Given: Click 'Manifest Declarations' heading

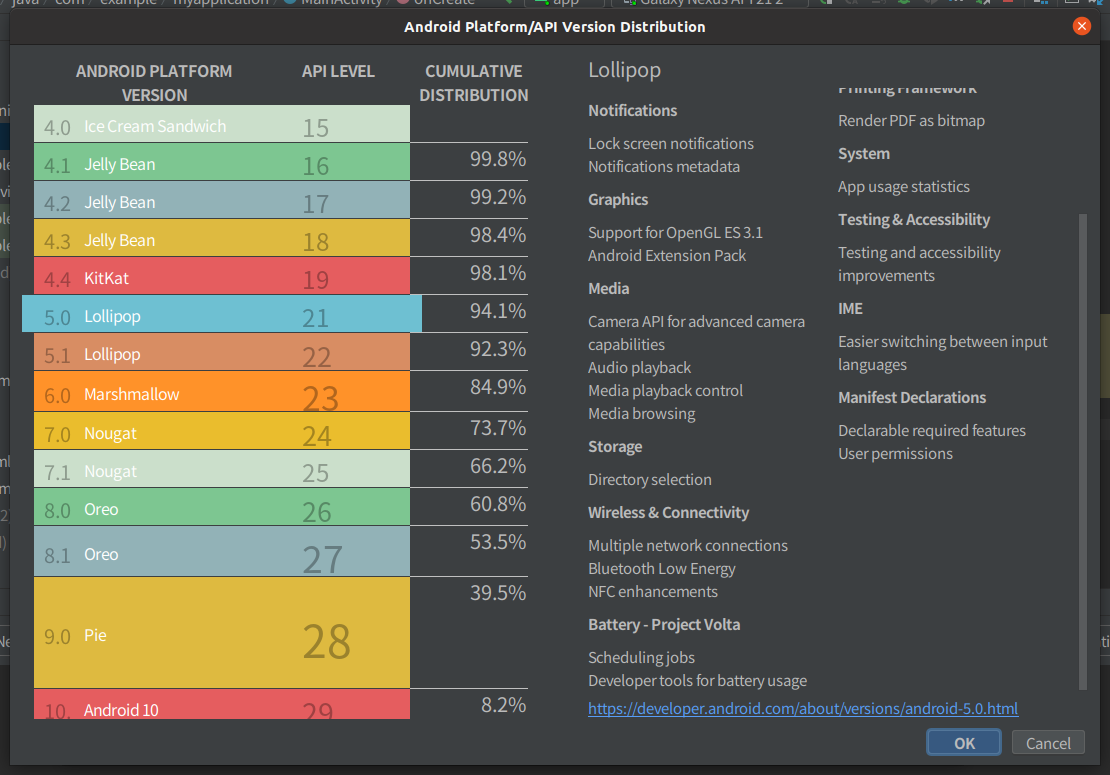Looking at the screenshot, I should tap(911, 398).
